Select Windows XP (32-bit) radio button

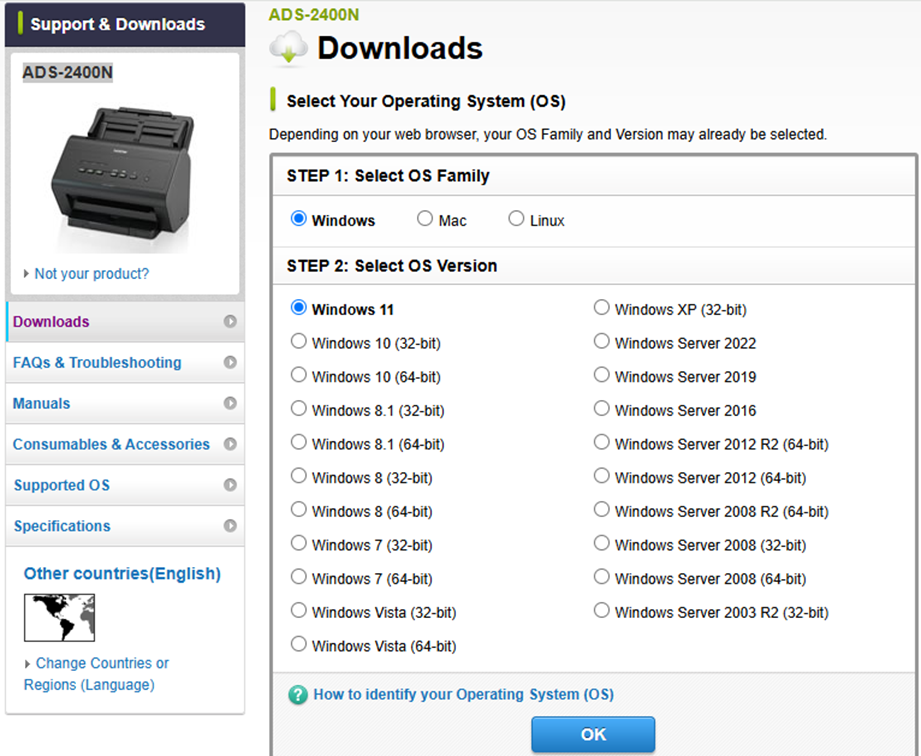pyautogui.click(x=601, y=307)
